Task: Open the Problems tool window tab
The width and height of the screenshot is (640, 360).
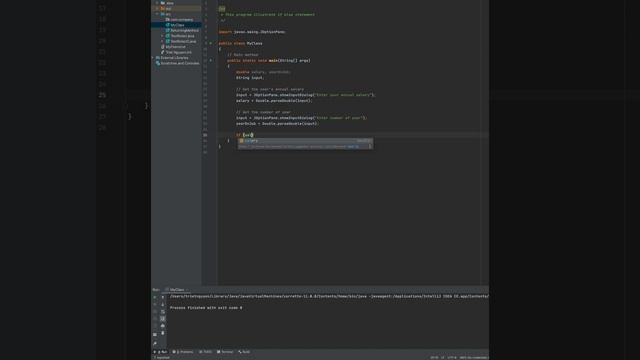Action: point(183,352)
